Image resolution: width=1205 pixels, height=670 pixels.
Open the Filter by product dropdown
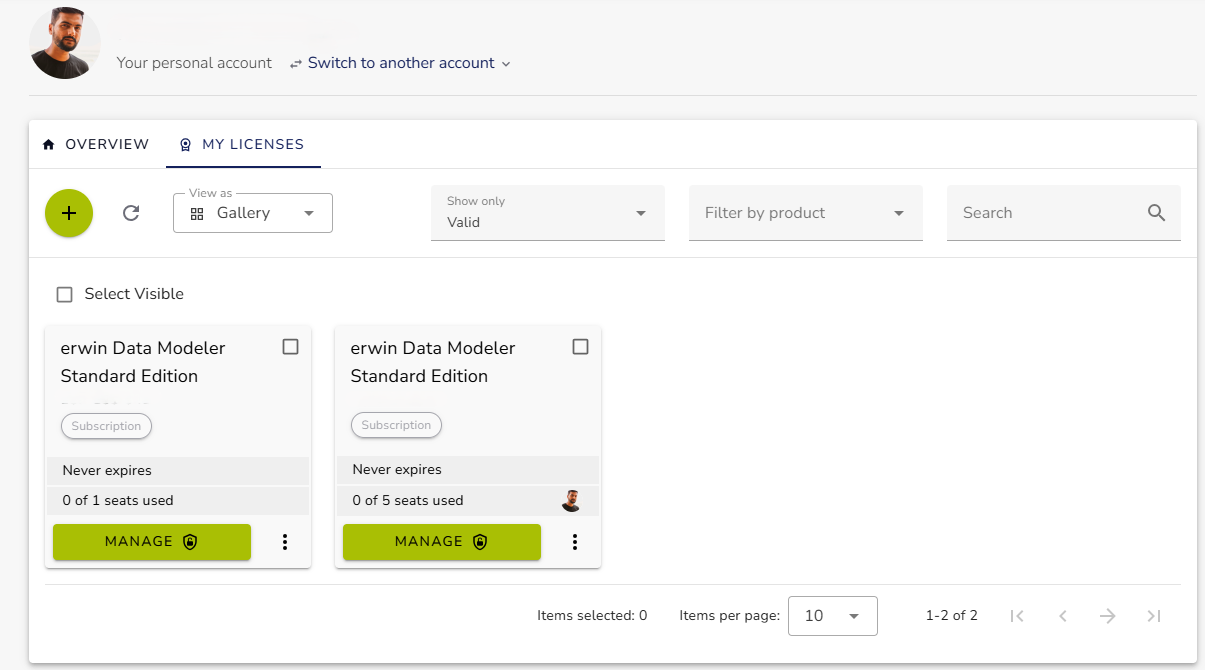pyautogui.click(x=806, y=213)
